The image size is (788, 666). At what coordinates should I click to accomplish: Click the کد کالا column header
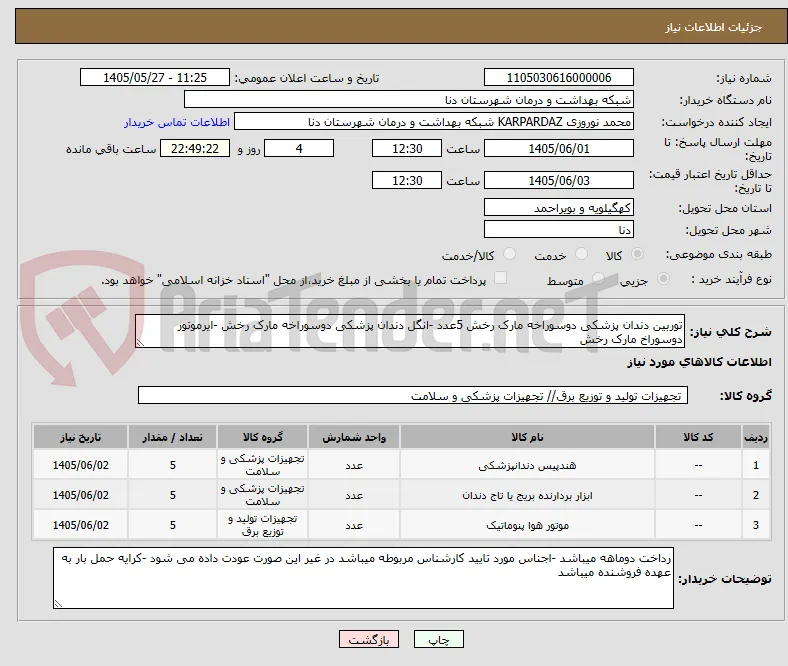click(x=698, y=437)
